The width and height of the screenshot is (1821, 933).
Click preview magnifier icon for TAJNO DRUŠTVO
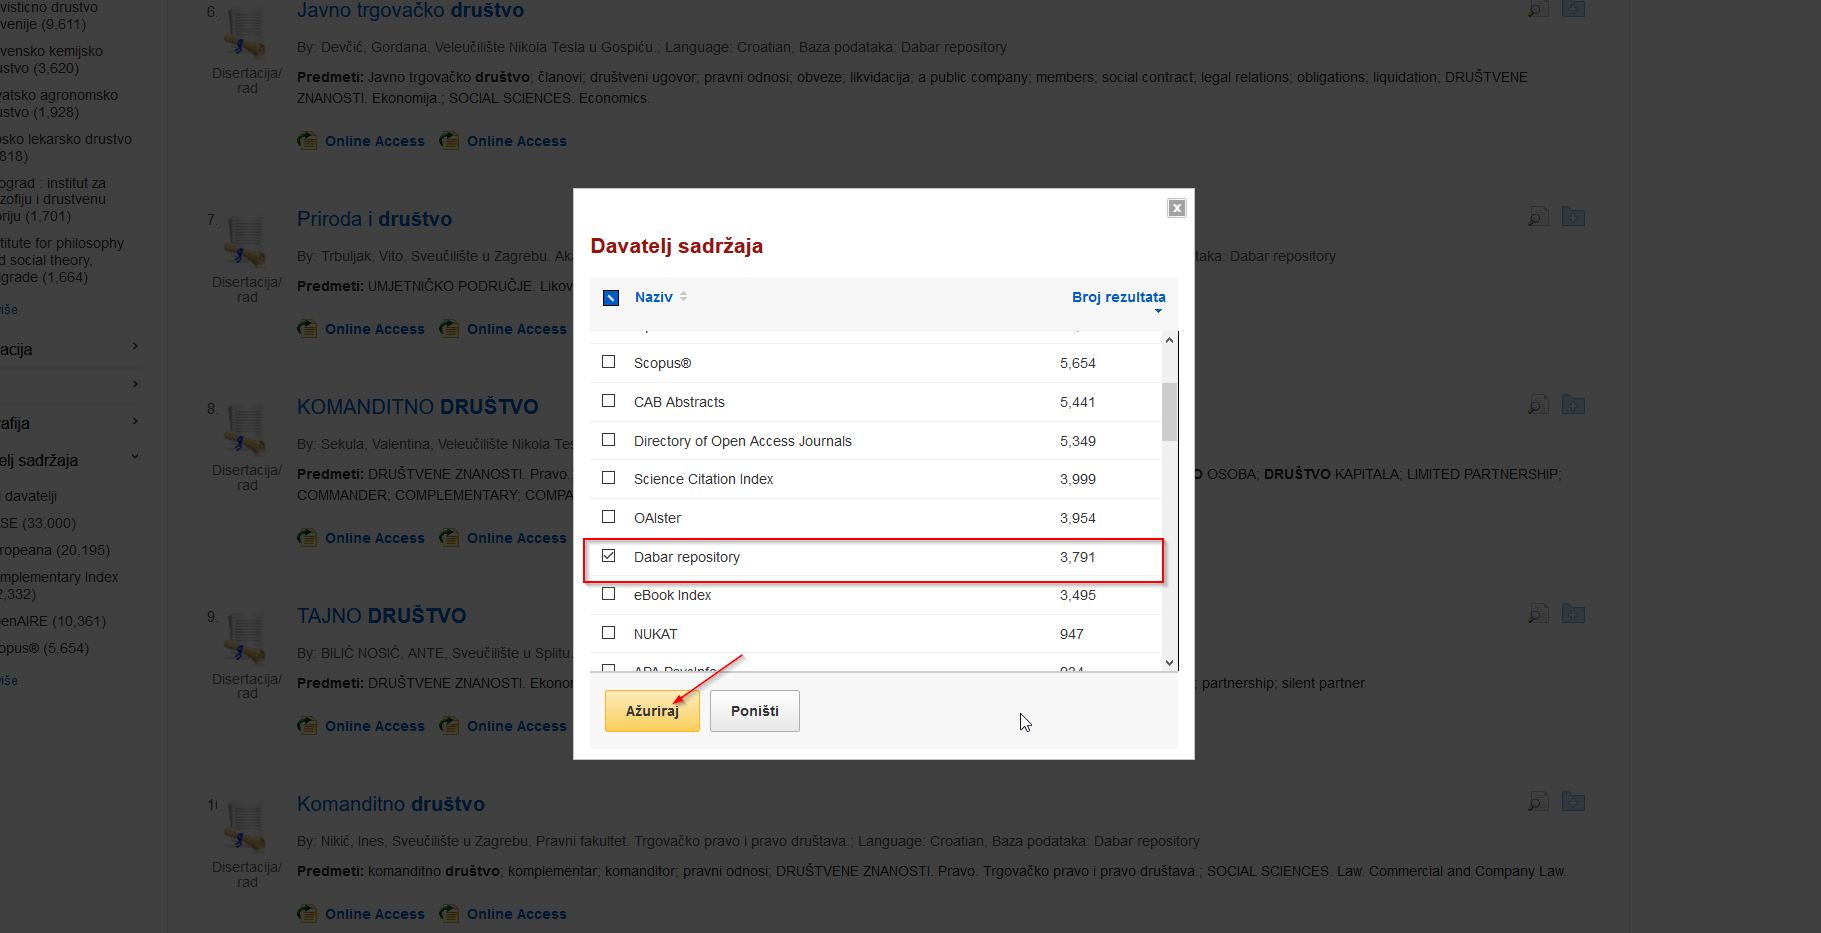point(1538,613)
